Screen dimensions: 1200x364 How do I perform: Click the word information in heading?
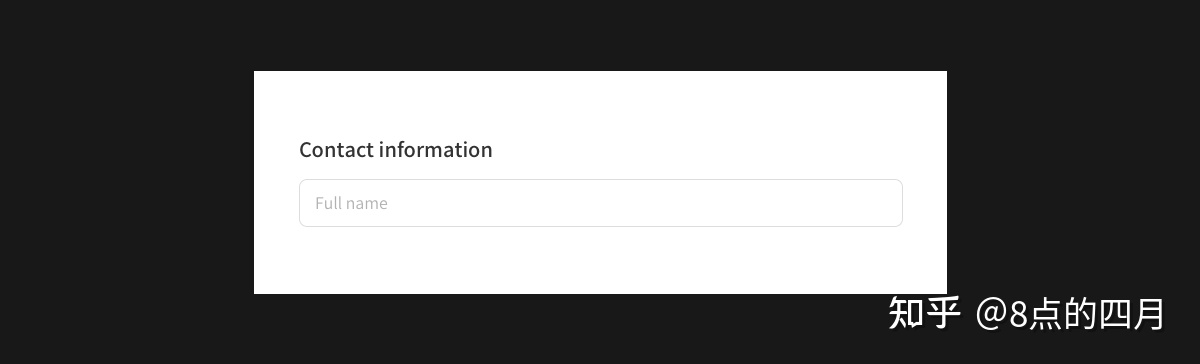click(436, 150)
